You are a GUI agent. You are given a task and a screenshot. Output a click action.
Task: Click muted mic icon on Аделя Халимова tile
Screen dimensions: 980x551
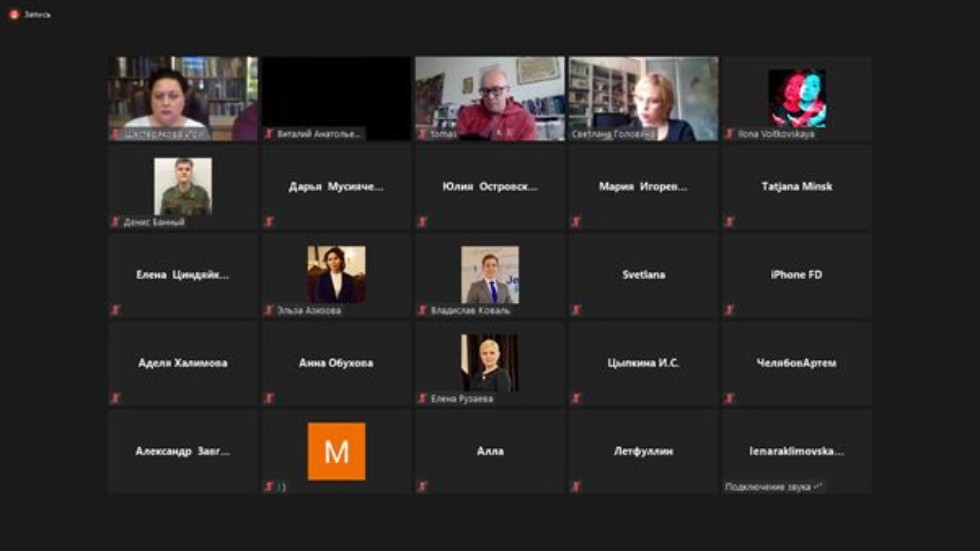tap(116, 398)
